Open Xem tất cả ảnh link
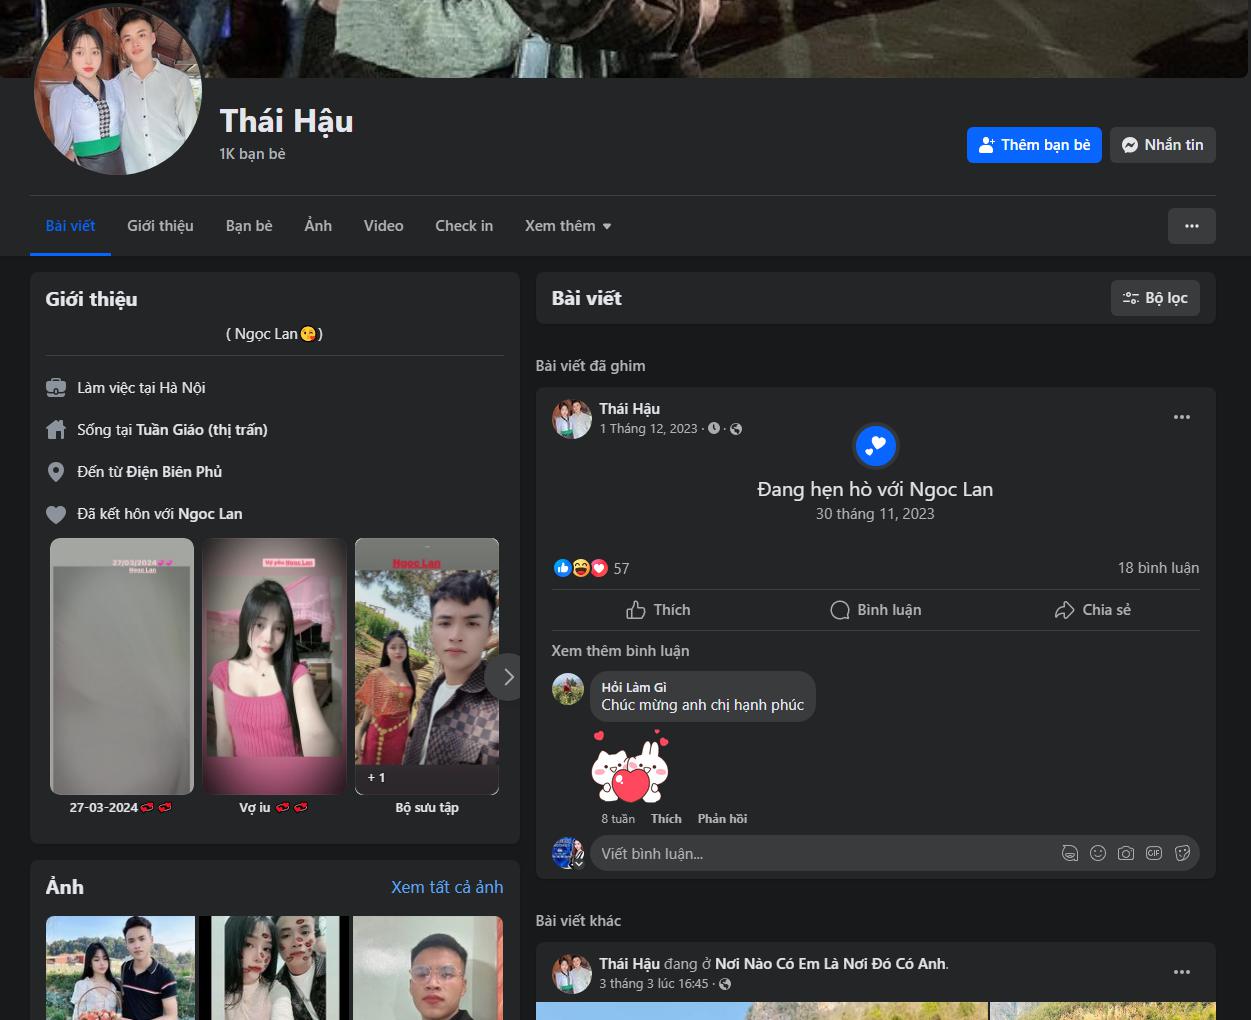 447,887
